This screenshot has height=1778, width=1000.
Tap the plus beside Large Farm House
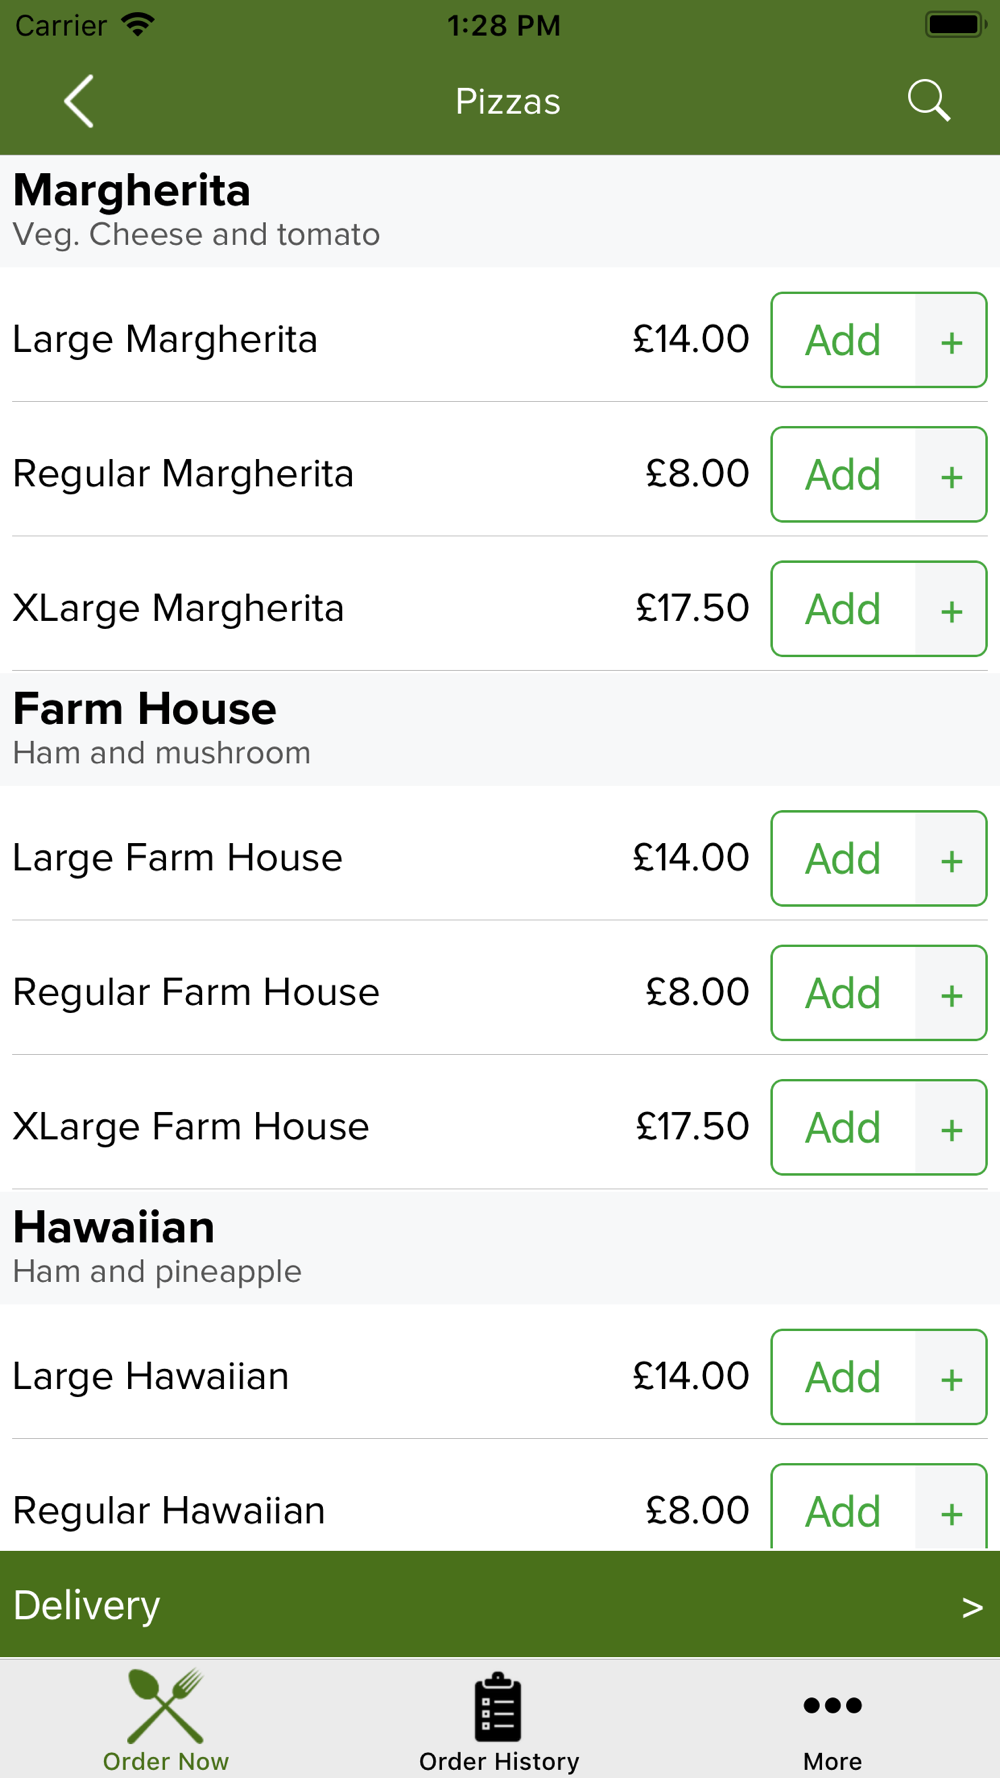[x=951, y=859]
